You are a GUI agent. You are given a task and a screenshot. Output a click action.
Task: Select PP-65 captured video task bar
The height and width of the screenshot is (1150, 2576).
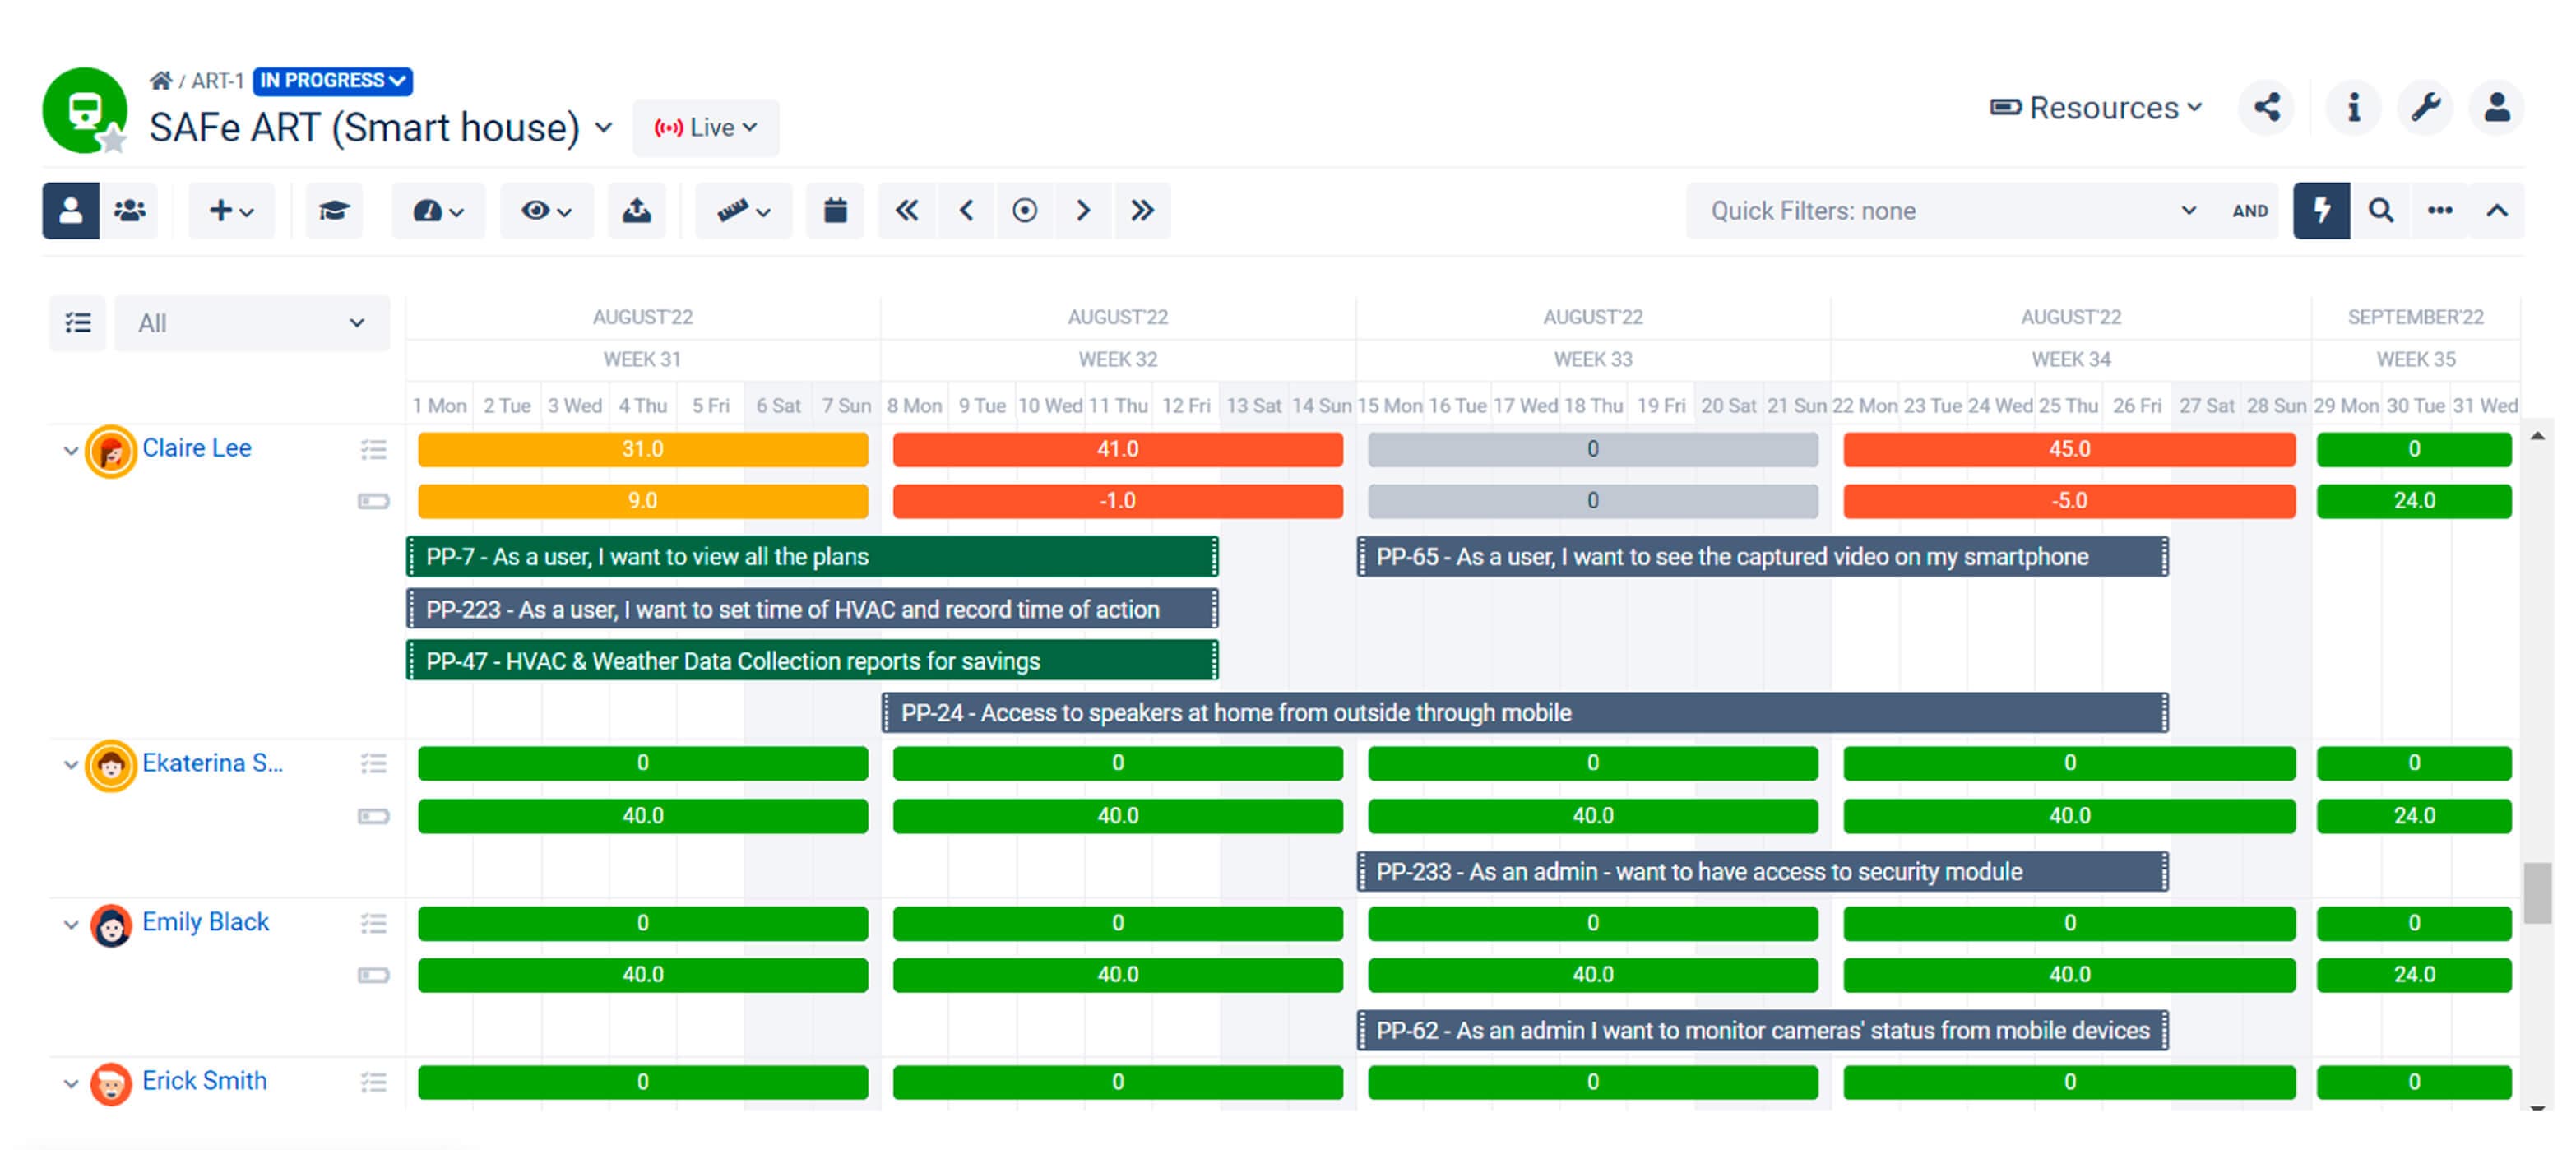tap(1763, 556)
